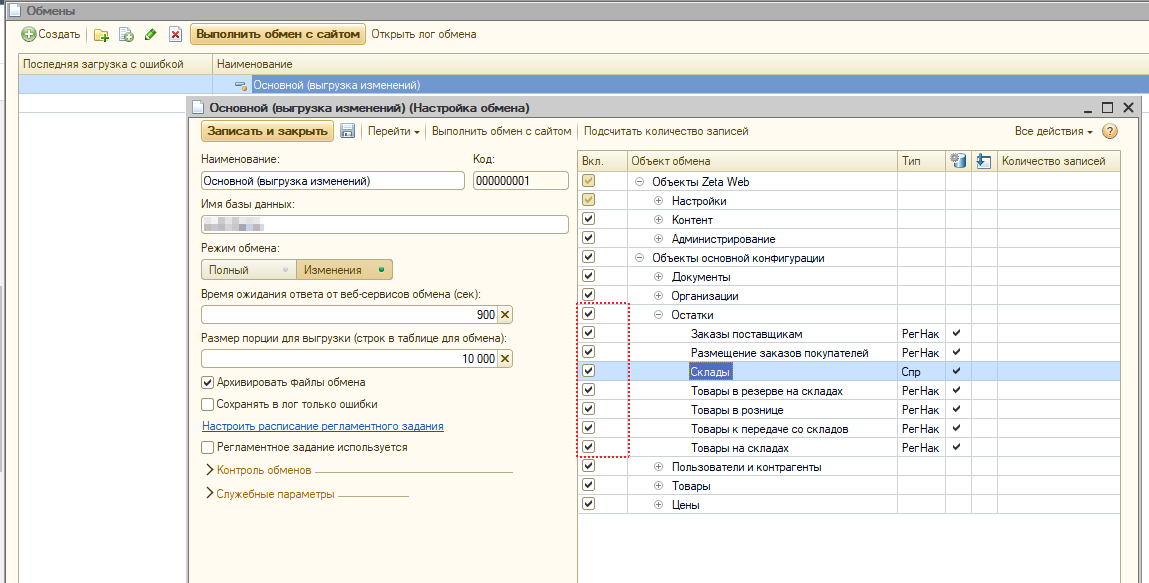1149x583 pixels.
Task: Click the row icon beside Основной in the Обмены list
Action: click(x=240, y=86)
